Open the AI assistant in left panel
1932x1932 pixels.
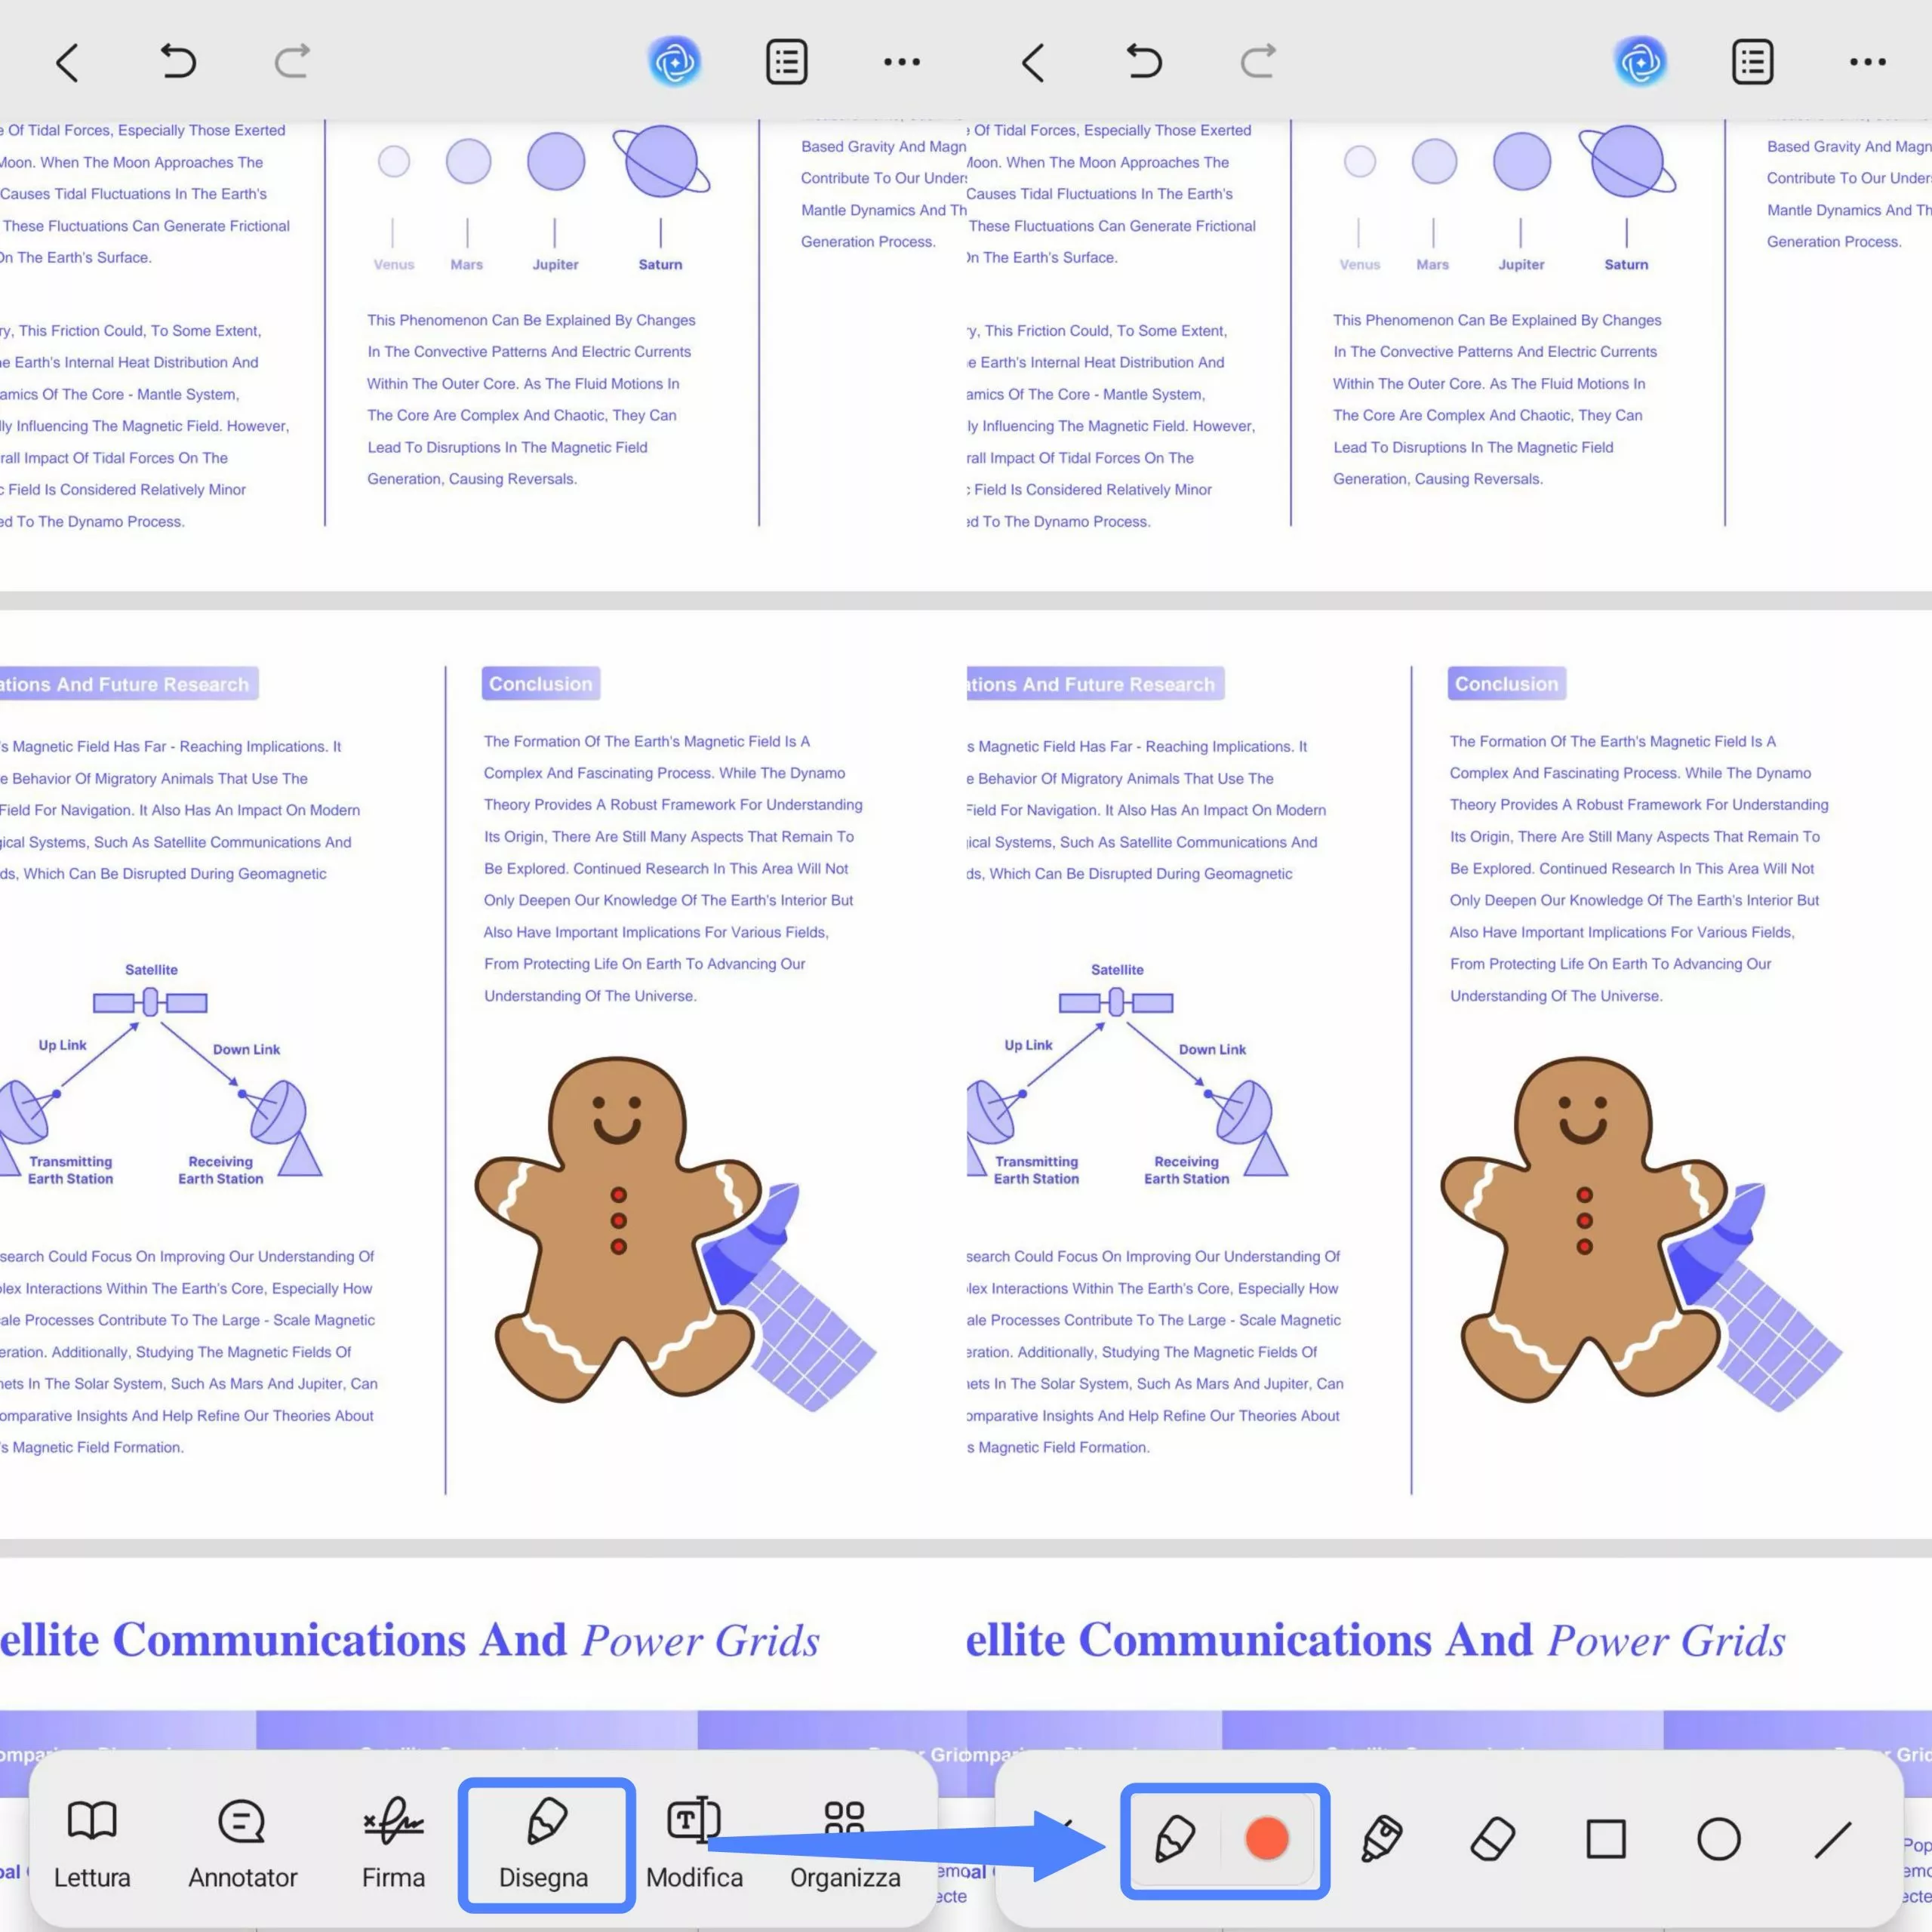point(675,62)
